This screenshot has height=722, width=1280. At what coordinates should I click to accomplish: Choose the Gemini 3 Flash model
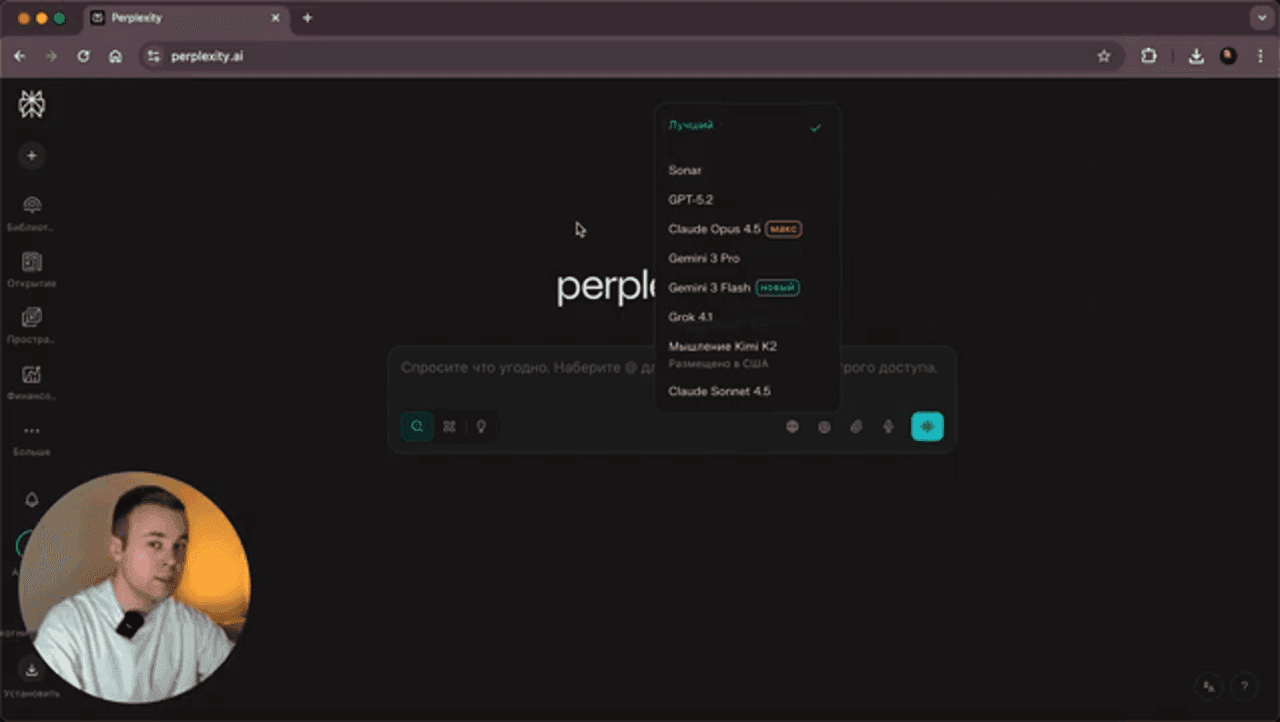tap(746, 288)
